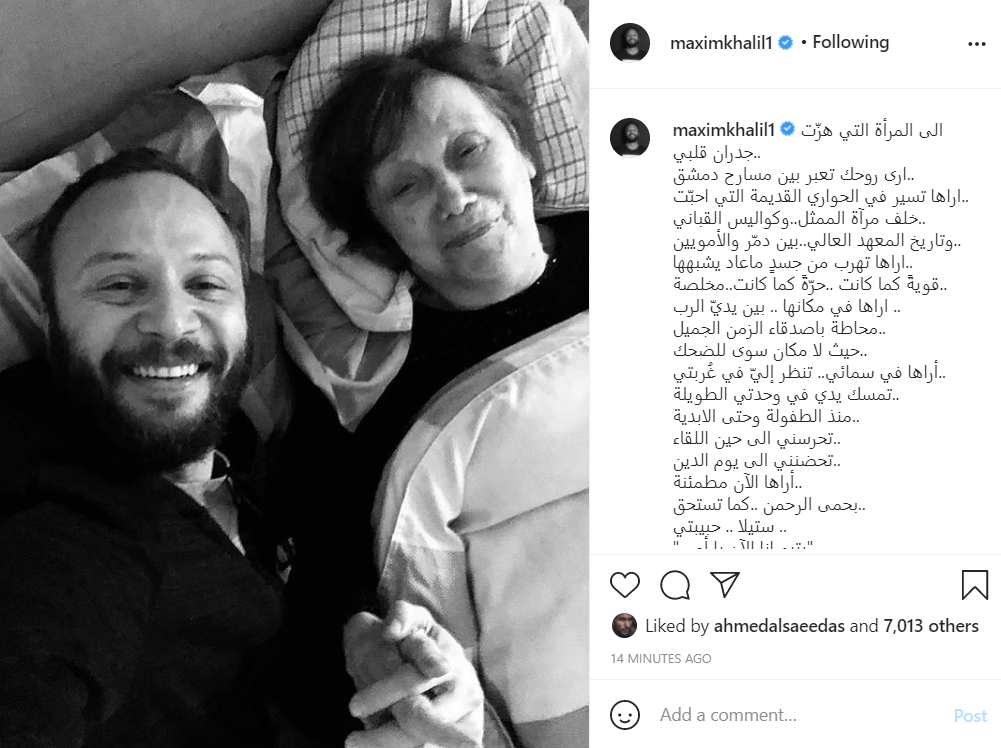This screenshot has height=748, width=1001.
Task: Open maximkhalil1 username link in header
Action: click(x=721, y=43)
